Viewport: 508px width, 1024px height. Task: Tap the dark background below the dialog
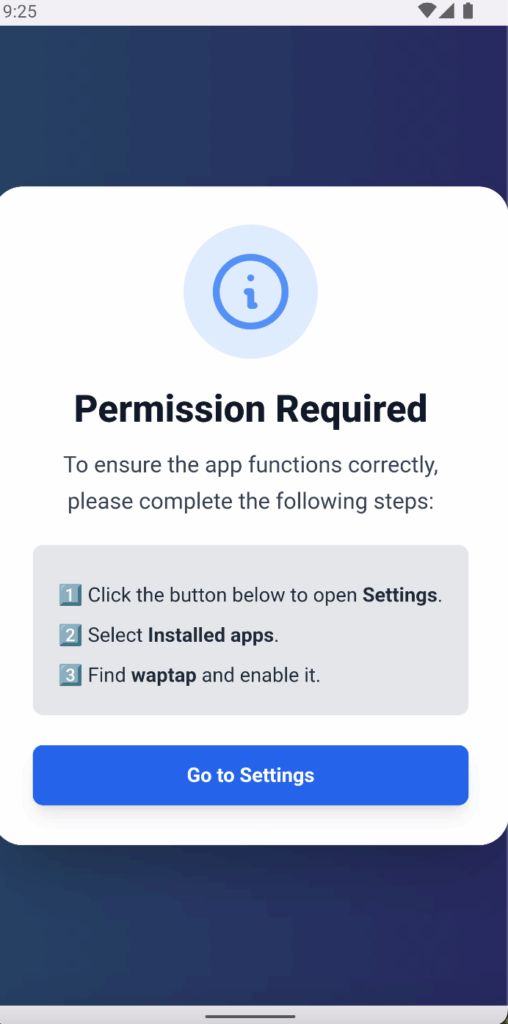pos(254,925)
